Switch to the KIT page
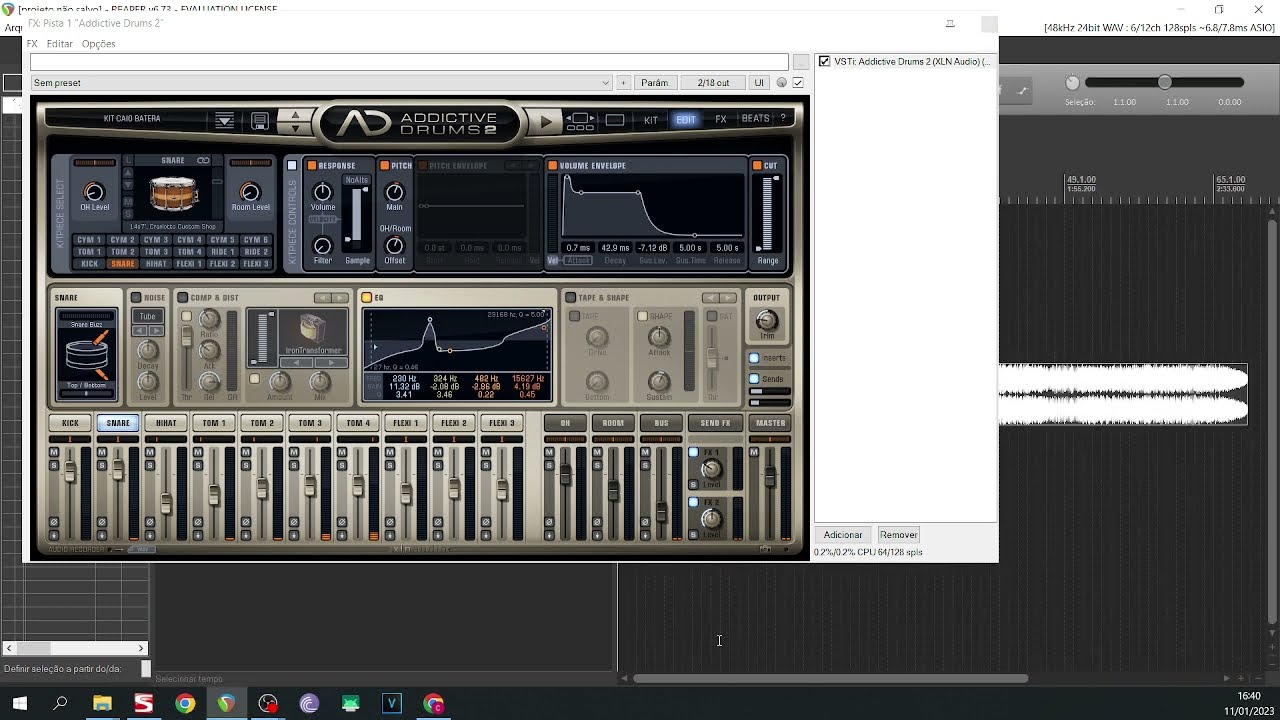 (651, 120)
